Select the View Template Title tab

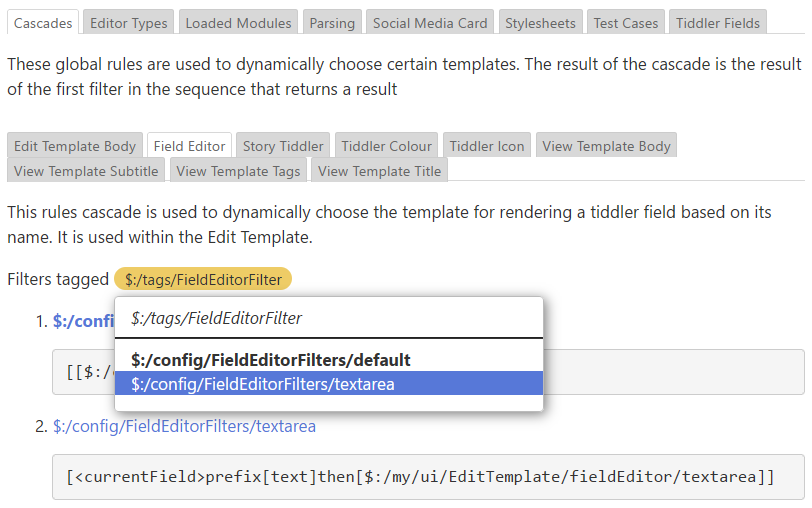[x=379, y=171]
